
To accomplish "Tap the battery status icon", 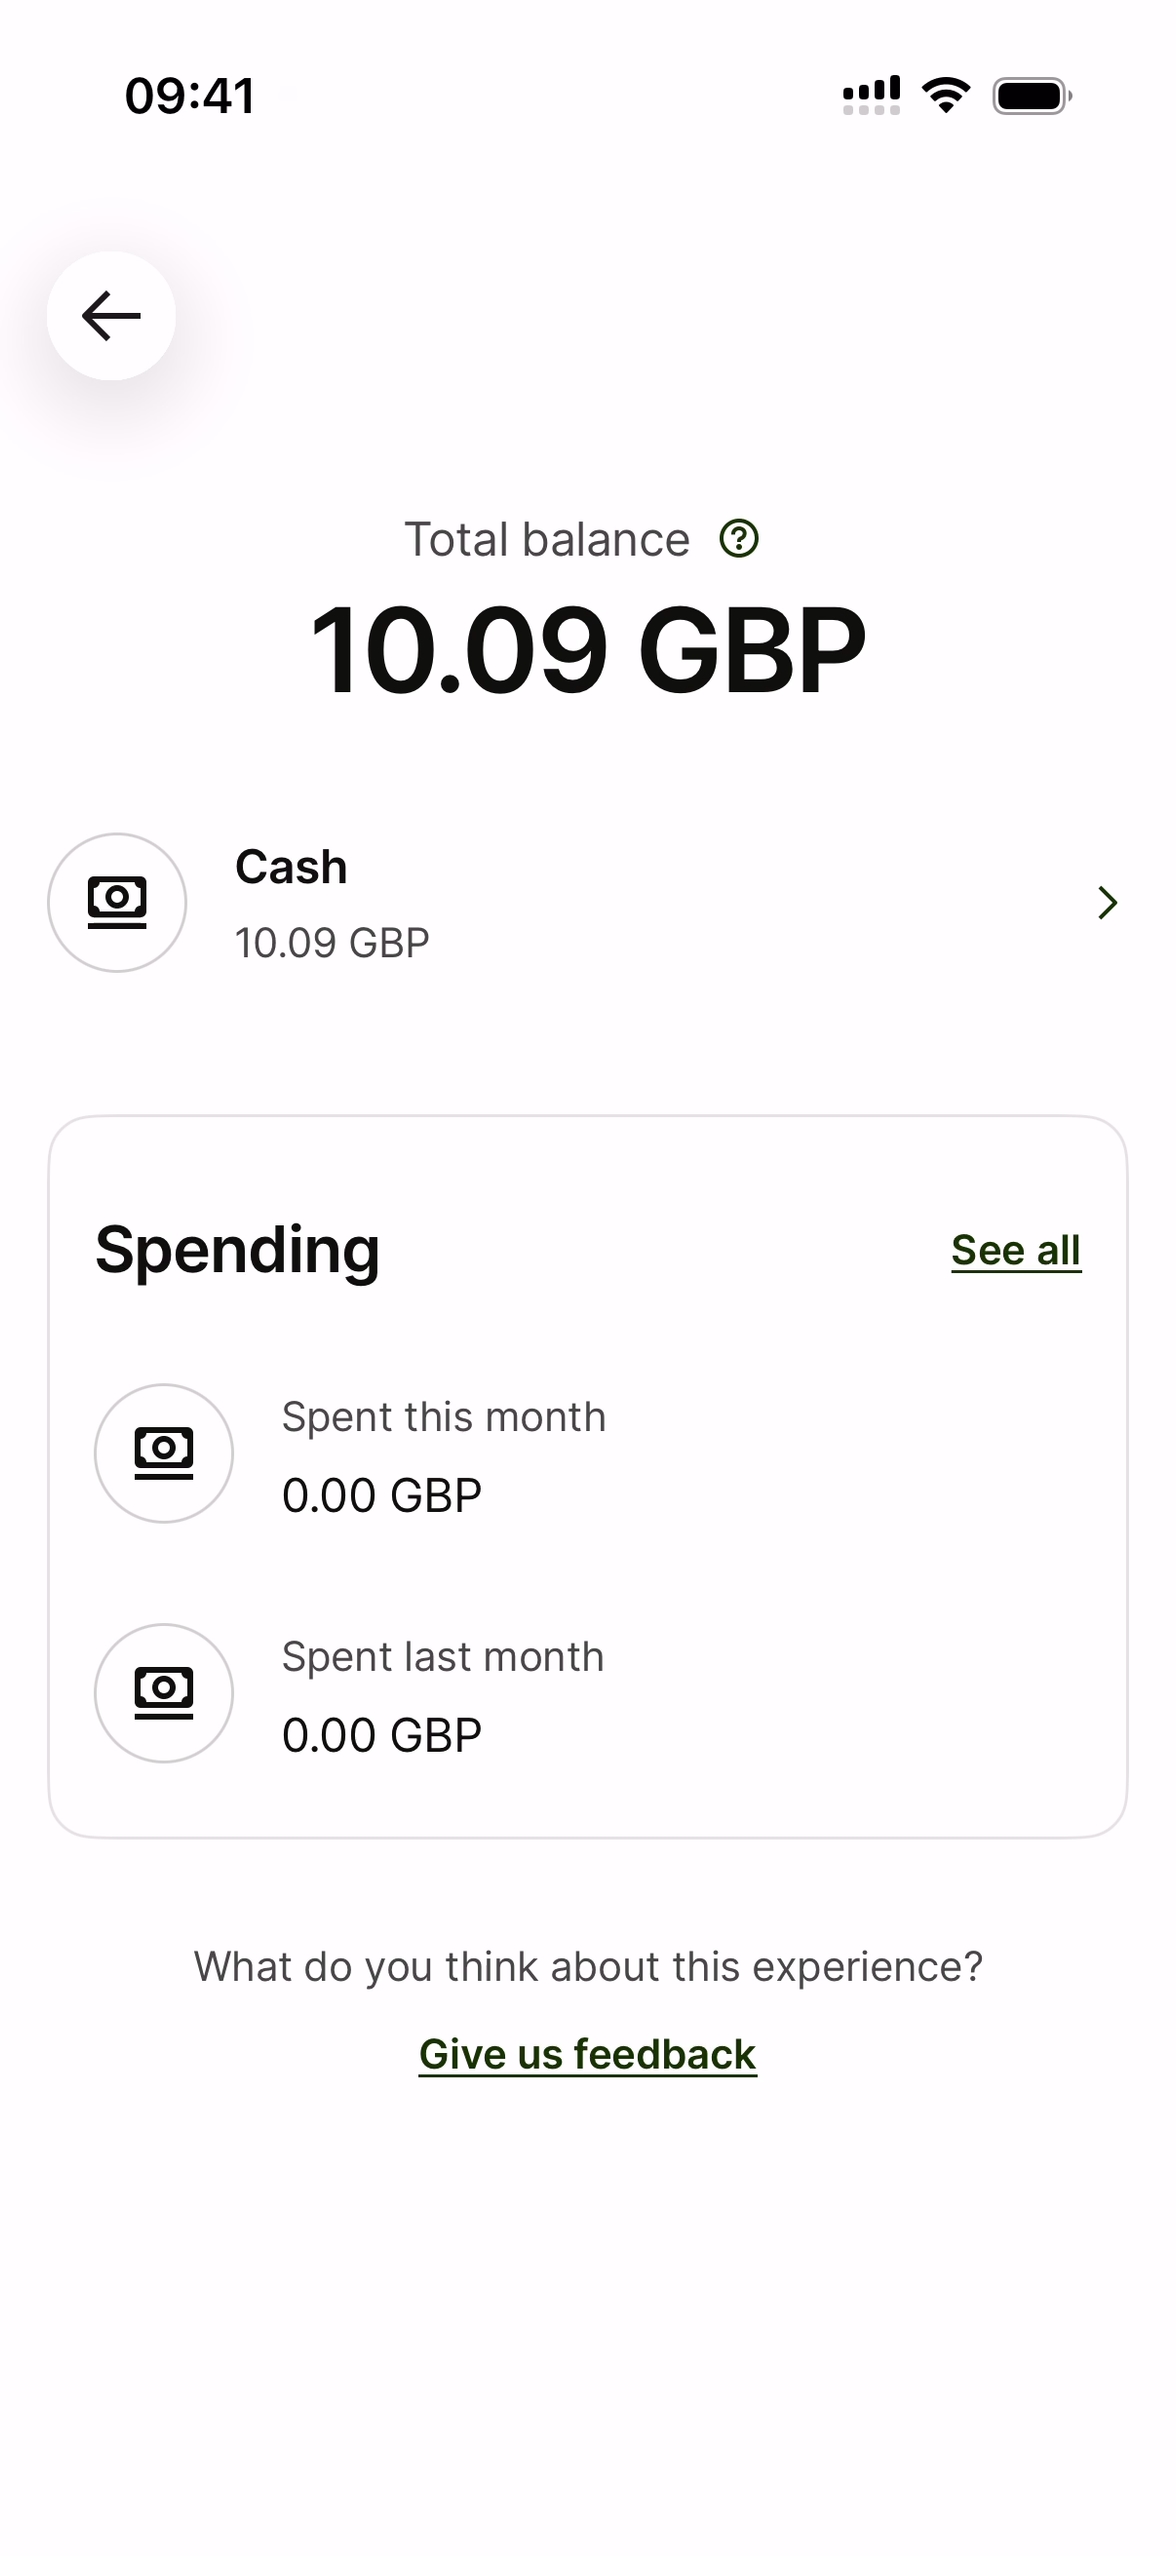I will point(1031,96).
